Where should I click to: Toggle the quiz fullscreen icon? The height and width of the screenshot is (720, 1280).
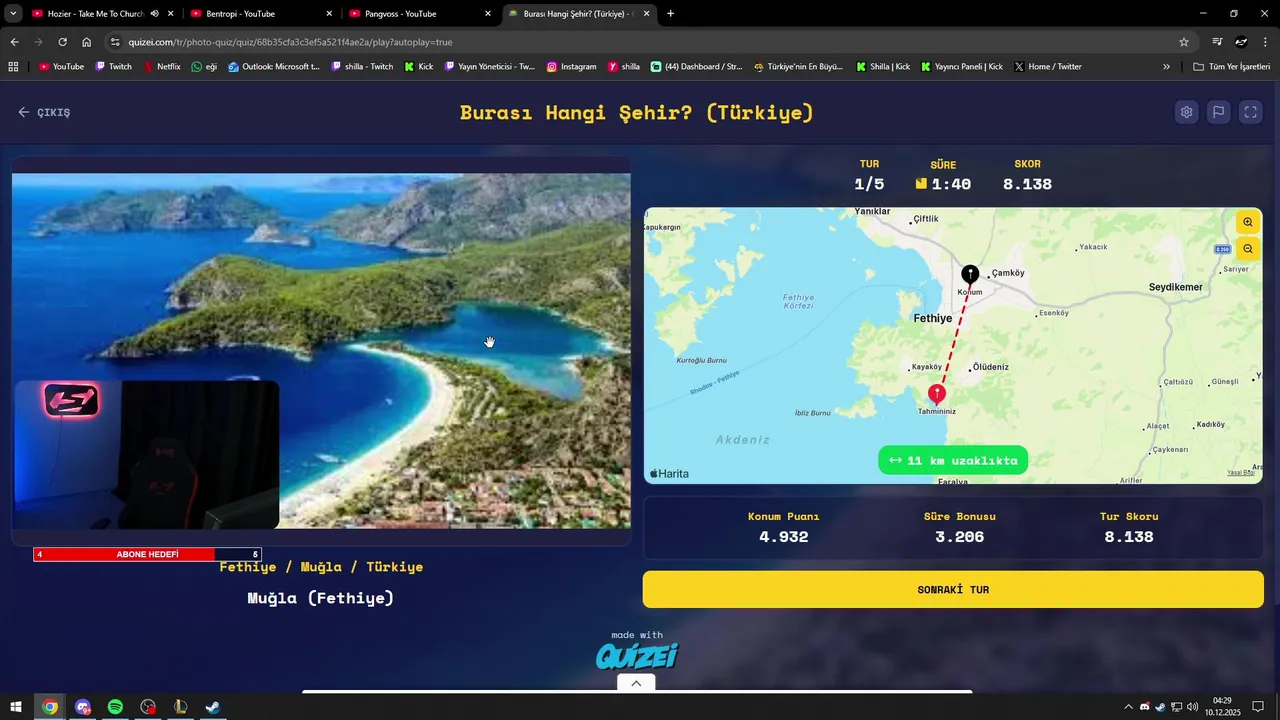(1250, 112)
